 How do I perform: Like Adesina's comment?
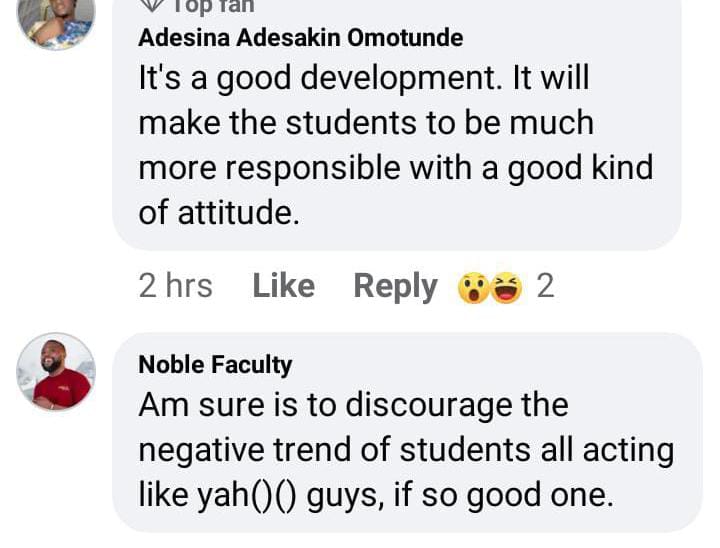tap(283, 287)
